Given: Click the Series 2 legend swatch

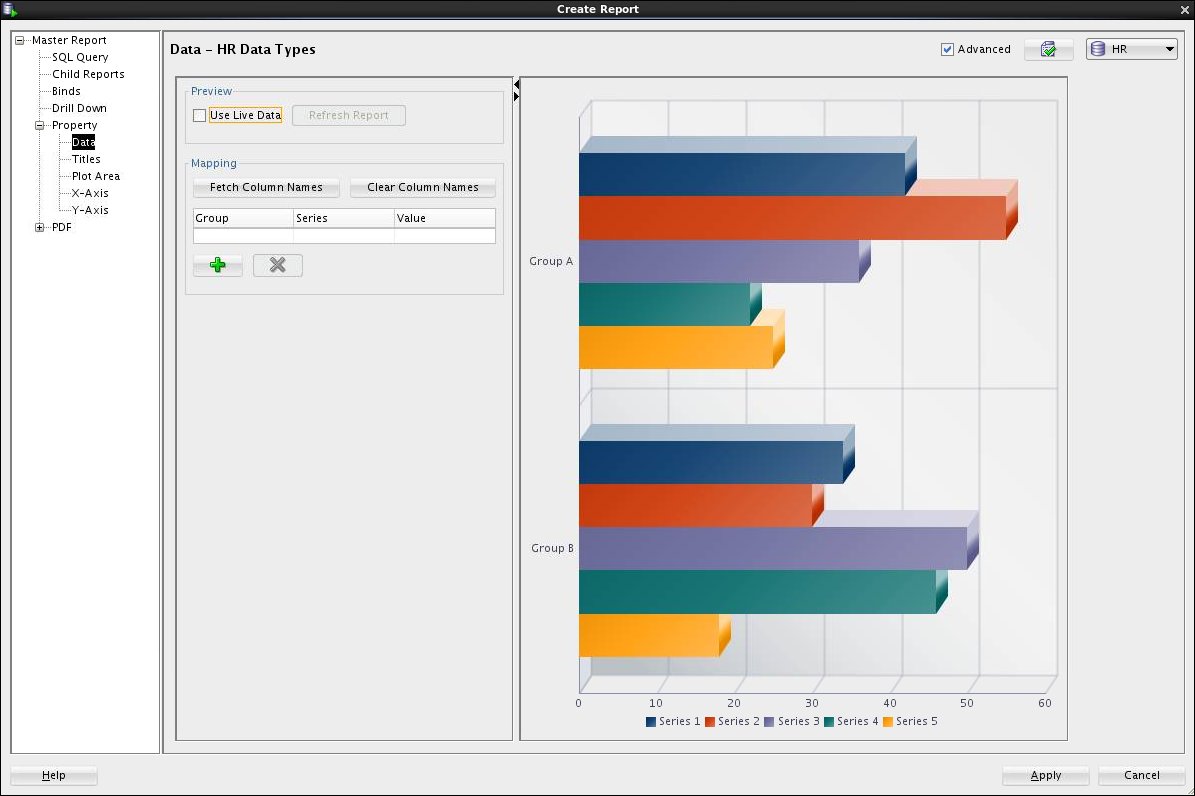Looking at the screenshot, I should (x=710, y=722).
